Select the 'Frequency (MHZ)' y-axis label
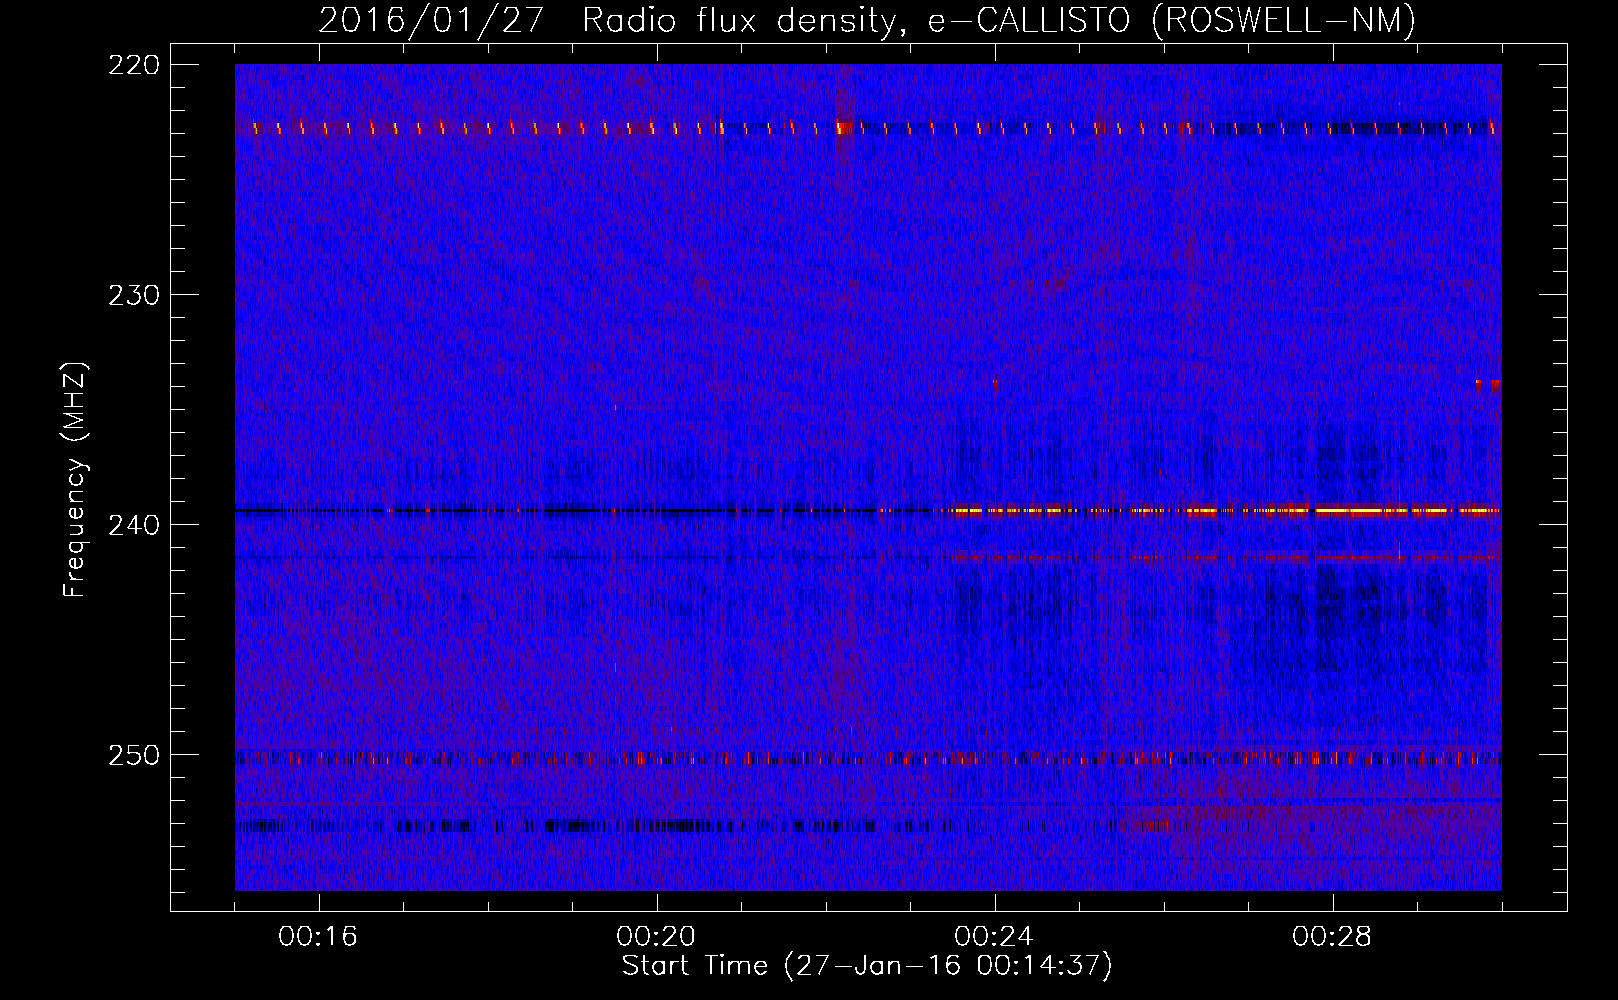 [x=75, y=480]
